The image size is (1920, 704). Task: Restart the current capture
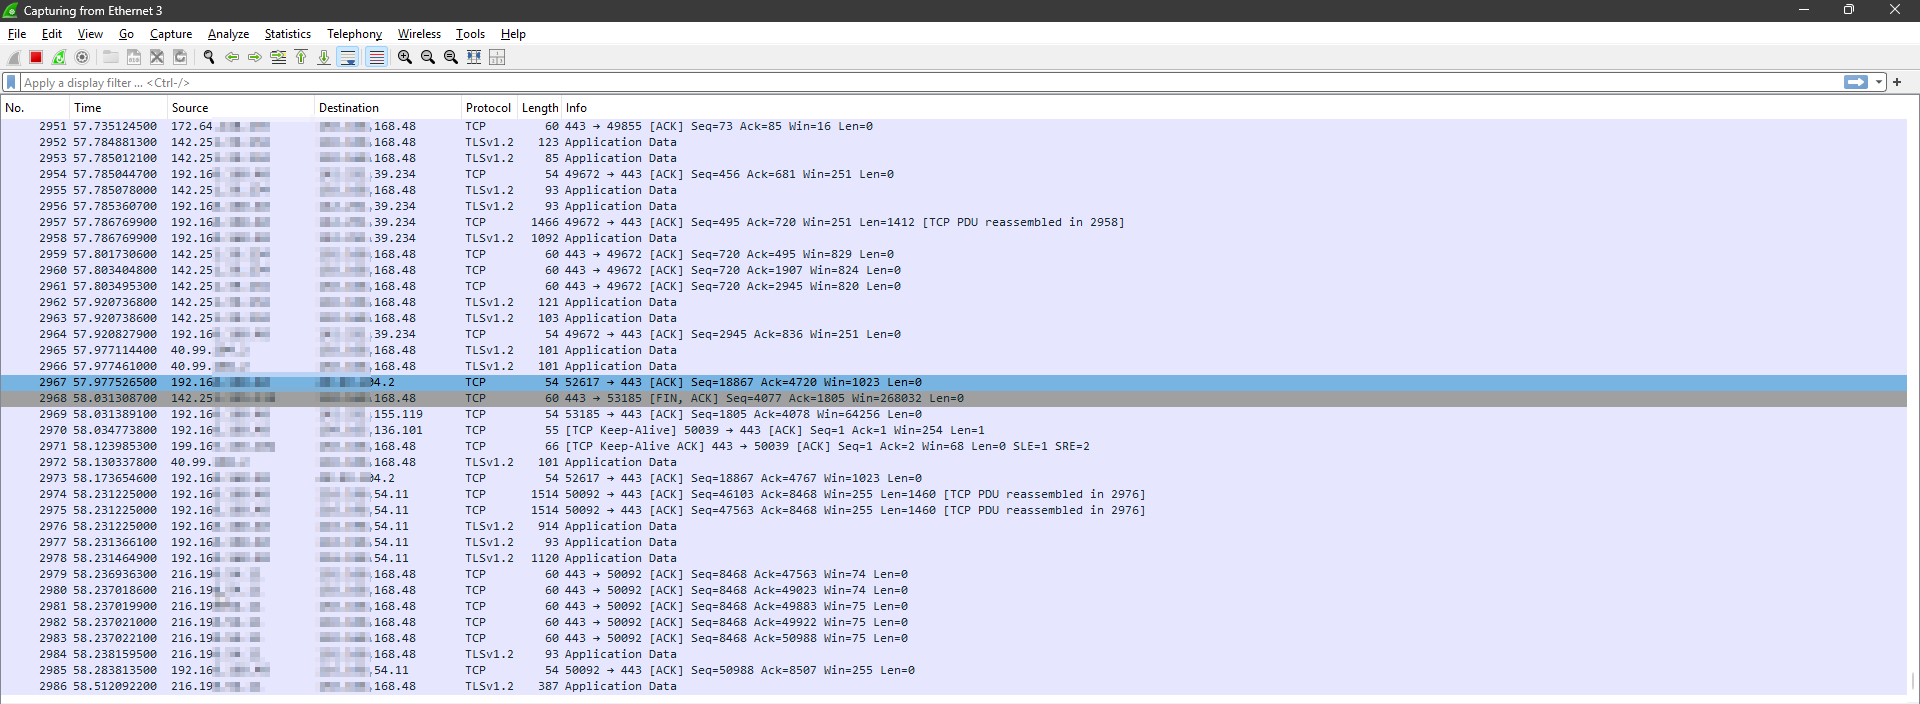coord(59,57)
